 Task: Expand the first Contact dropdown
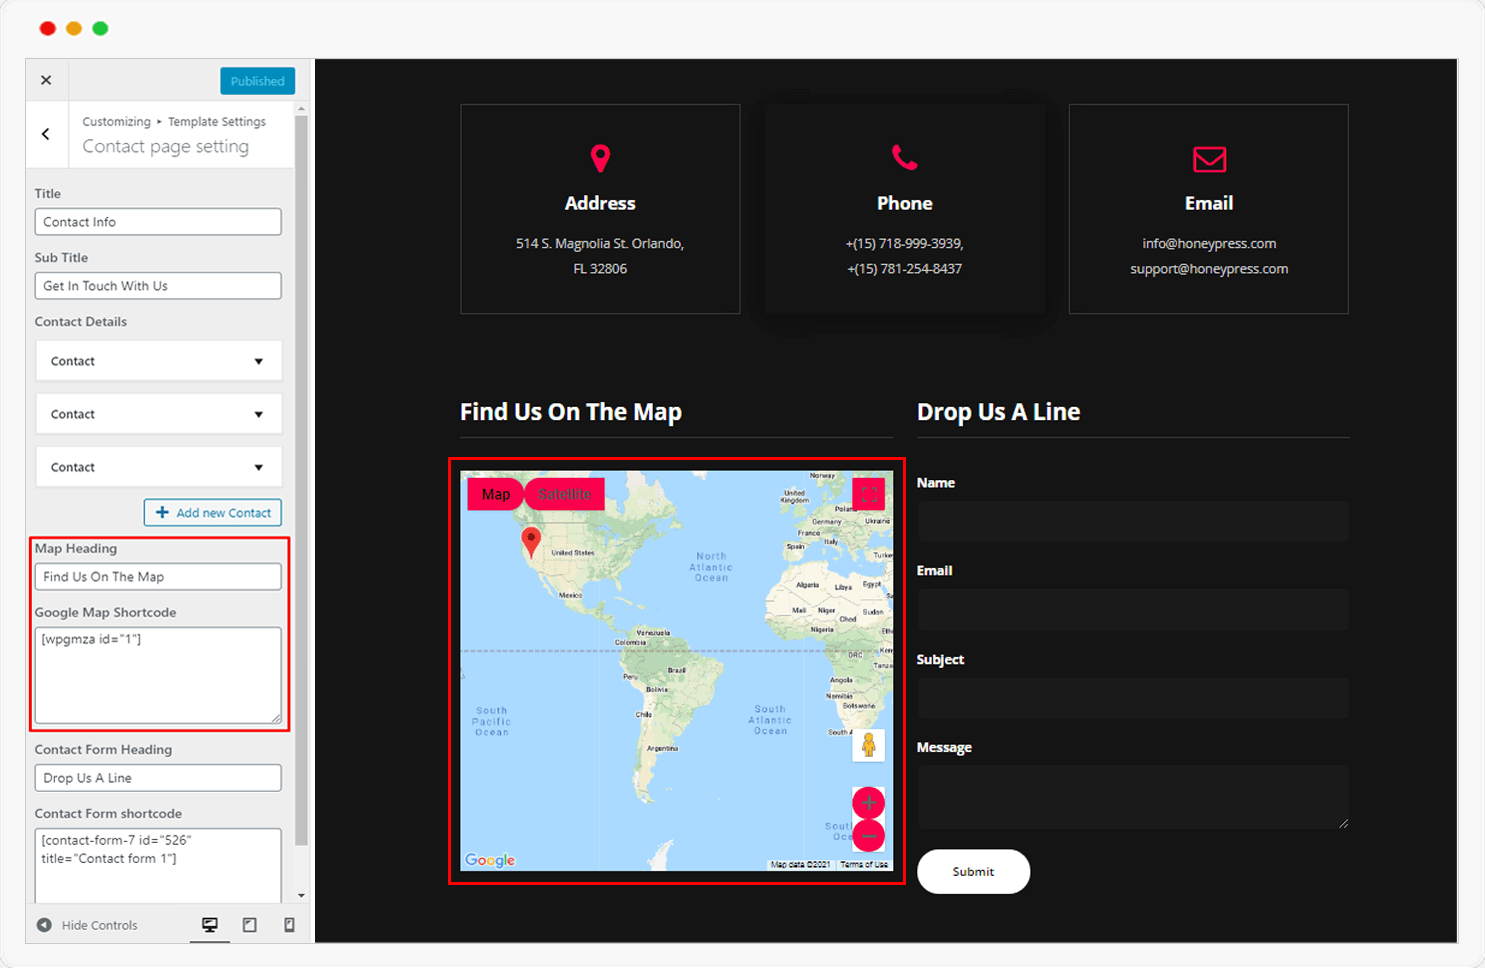point(159,361)
